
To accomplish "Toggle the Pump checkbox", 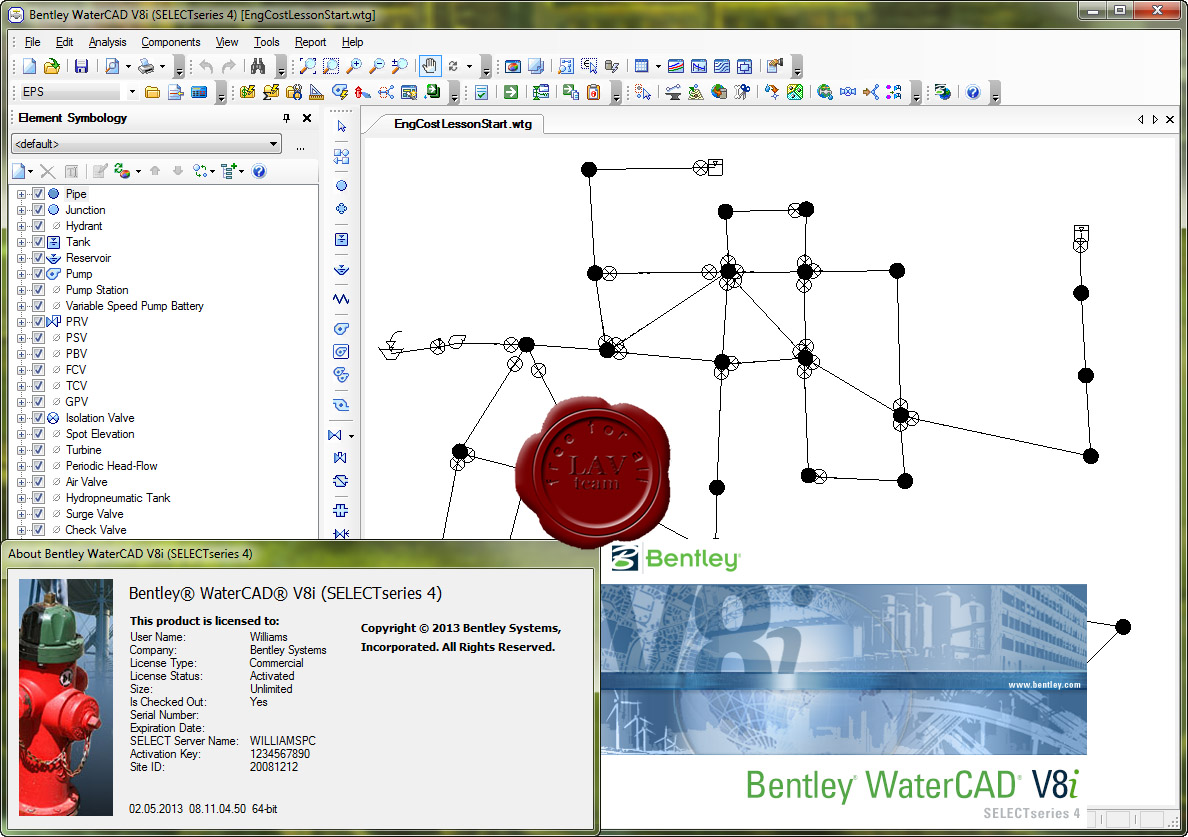I will pos(39,274).
